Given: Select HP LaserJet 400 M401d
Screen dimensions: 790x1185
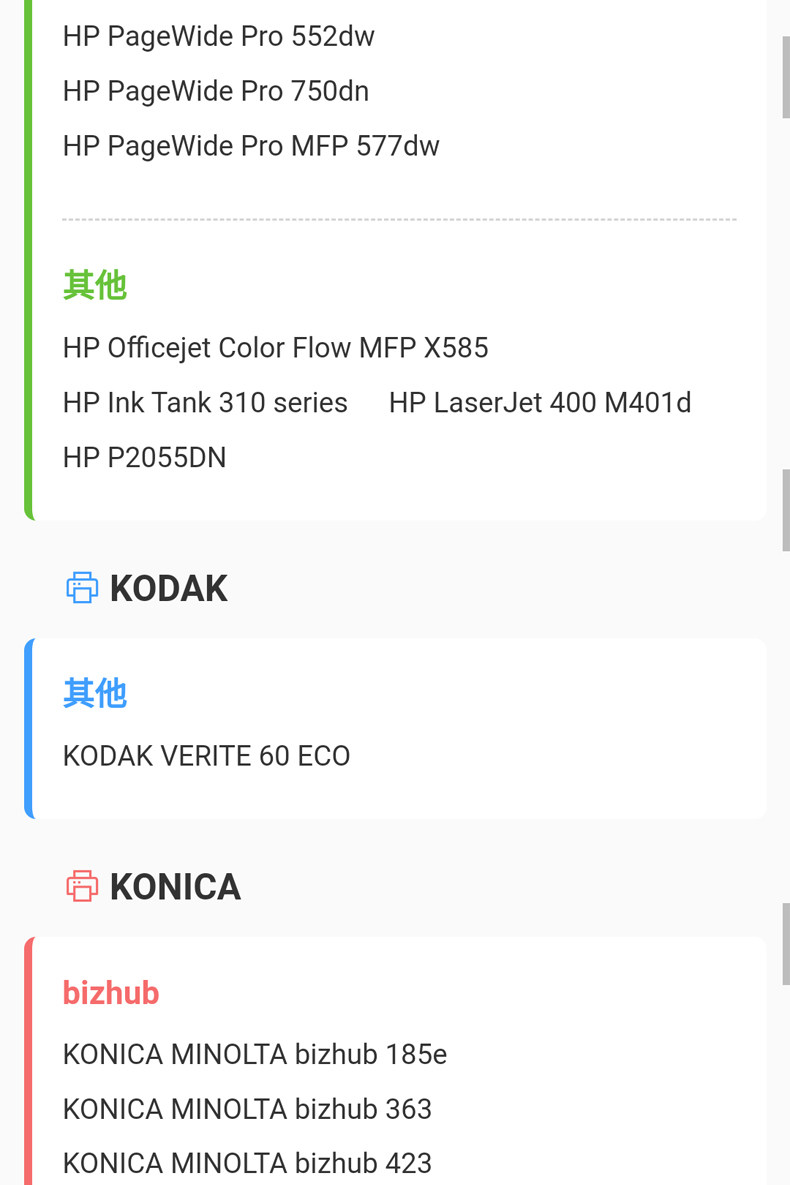Looking at the screenshot, I should 540,403.
